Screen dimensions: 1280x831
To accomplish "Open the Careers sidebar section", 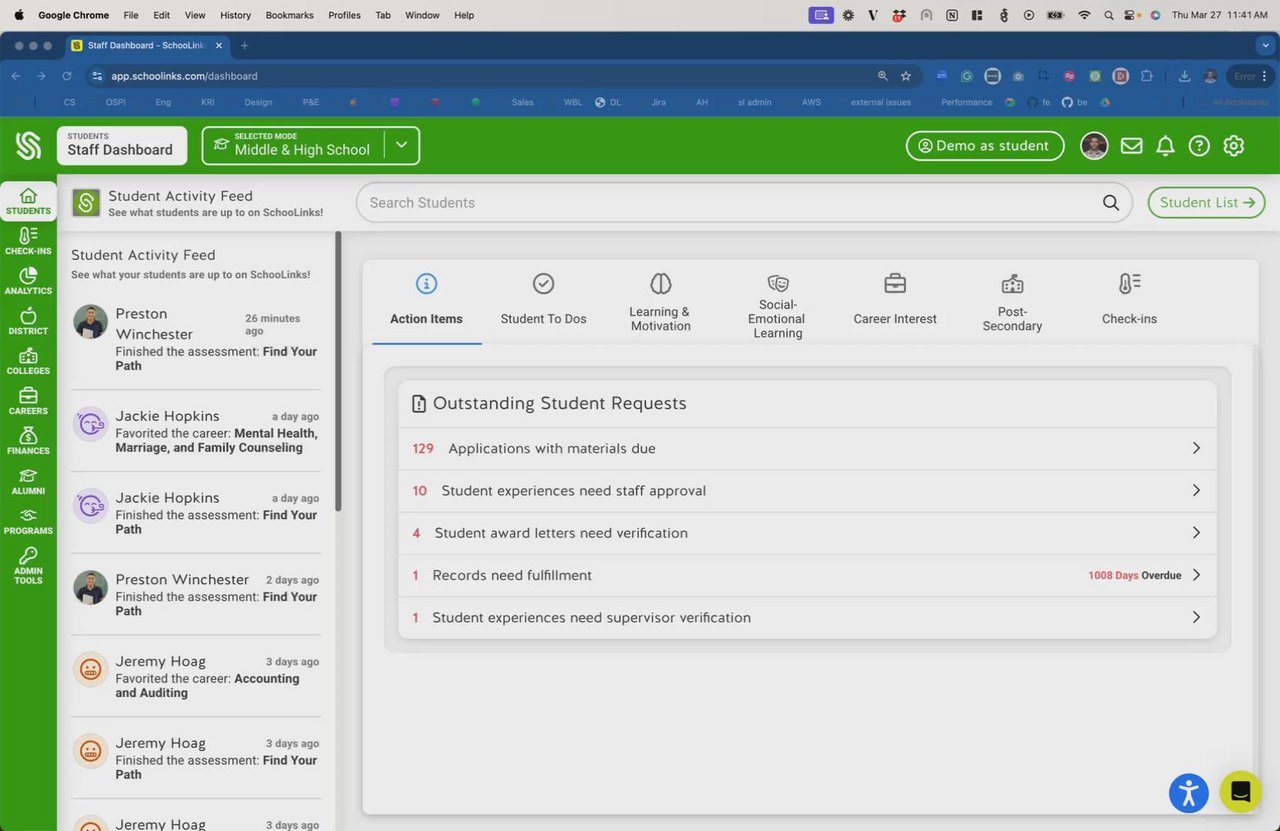I will pos(28,401).
